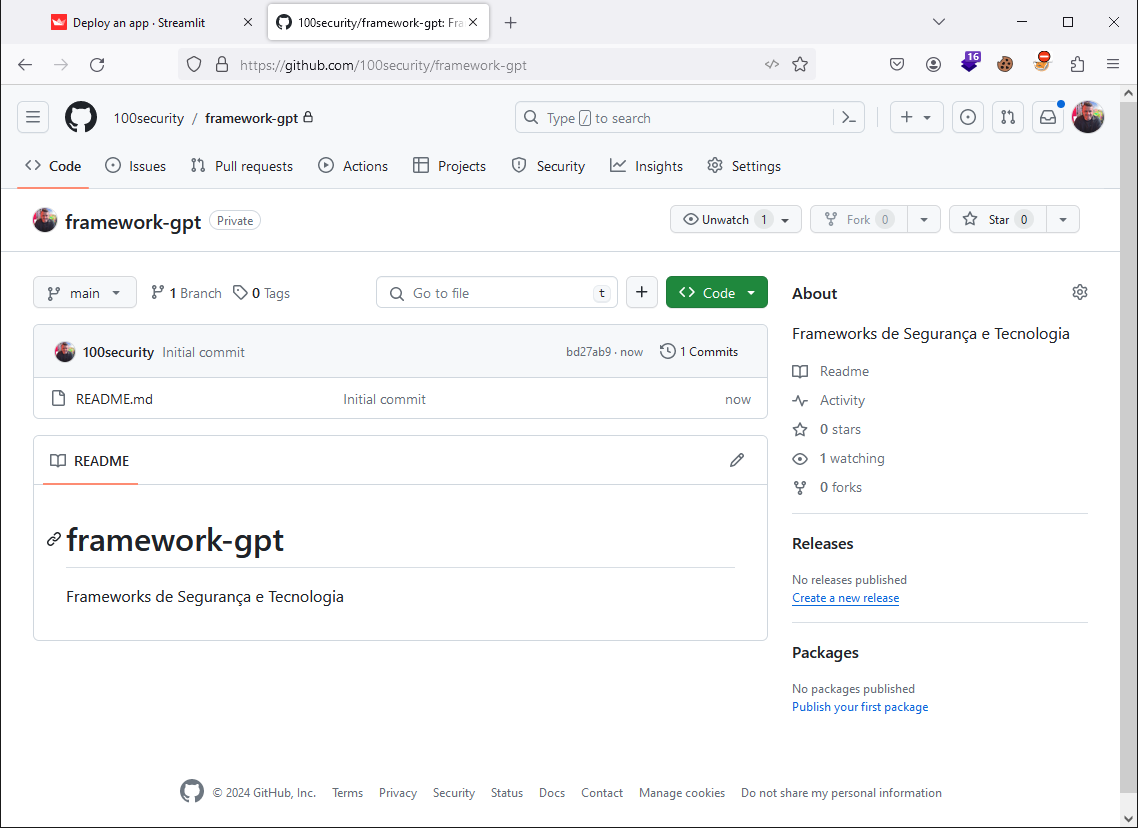Expand the main branch dropdown

coord(85,292)
